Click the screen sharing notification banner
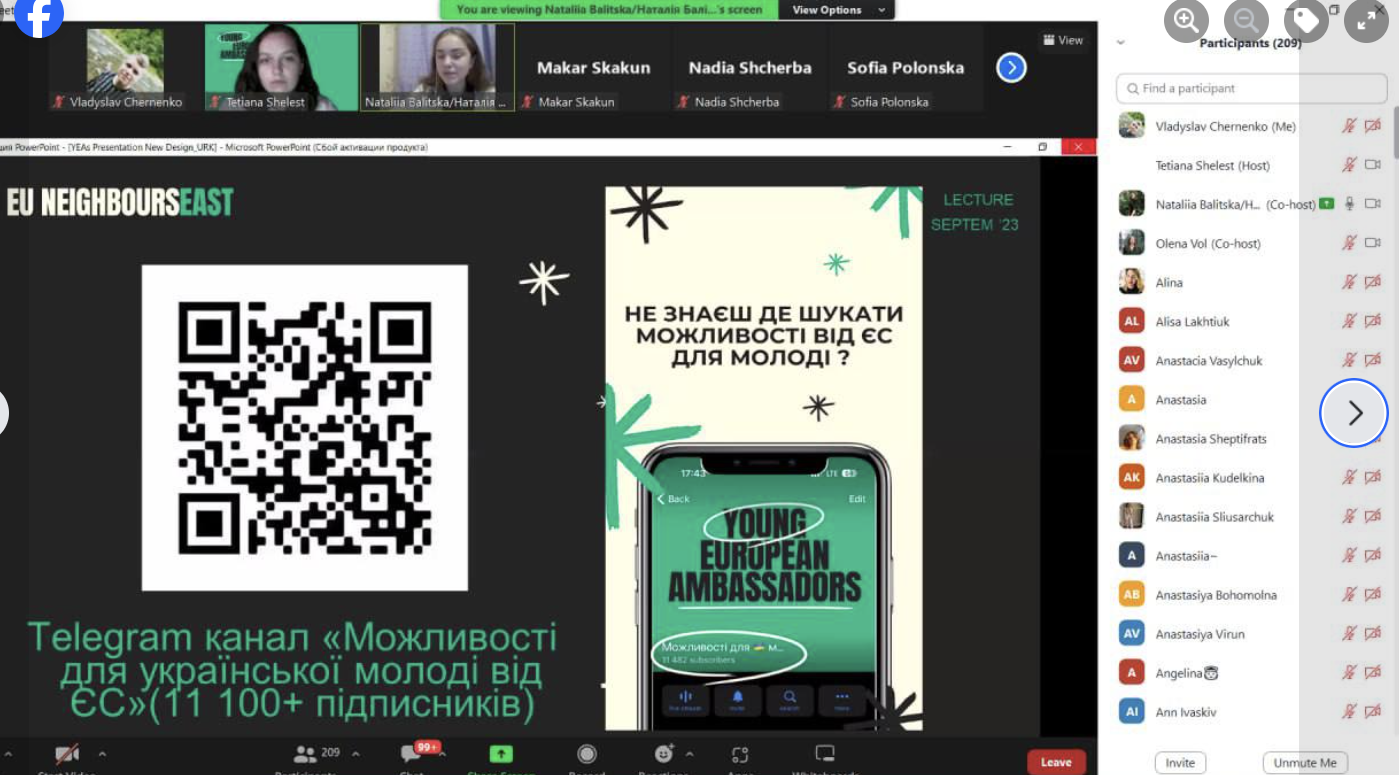The width and height of the screenshot is (1399, 775). [x=609, y=10]
